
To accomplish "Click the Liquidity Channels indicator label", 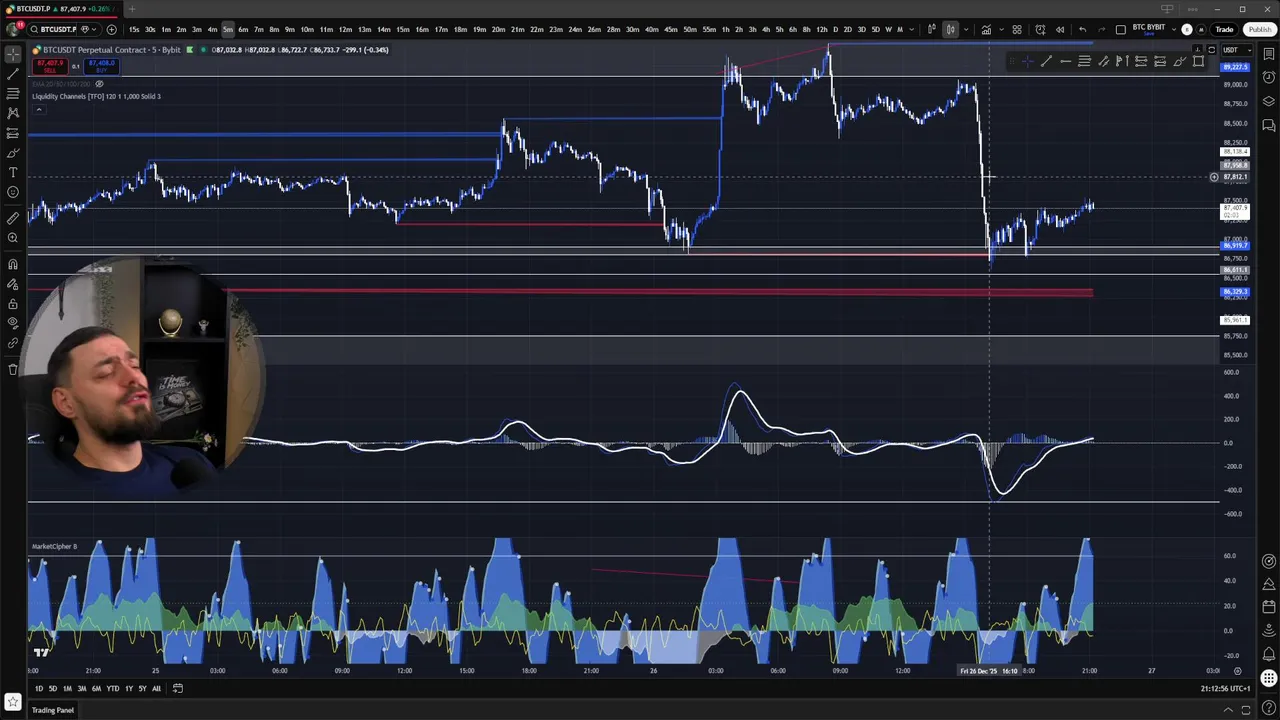I will 96,96.
